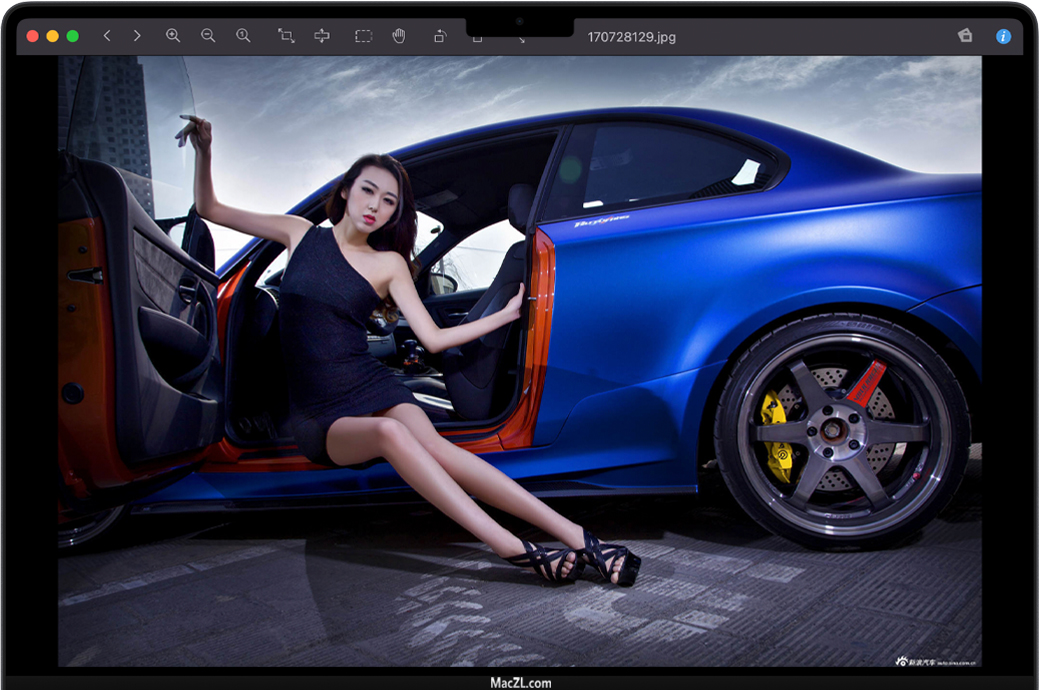Choose the Hand pan tool

[x=399, y=36]
